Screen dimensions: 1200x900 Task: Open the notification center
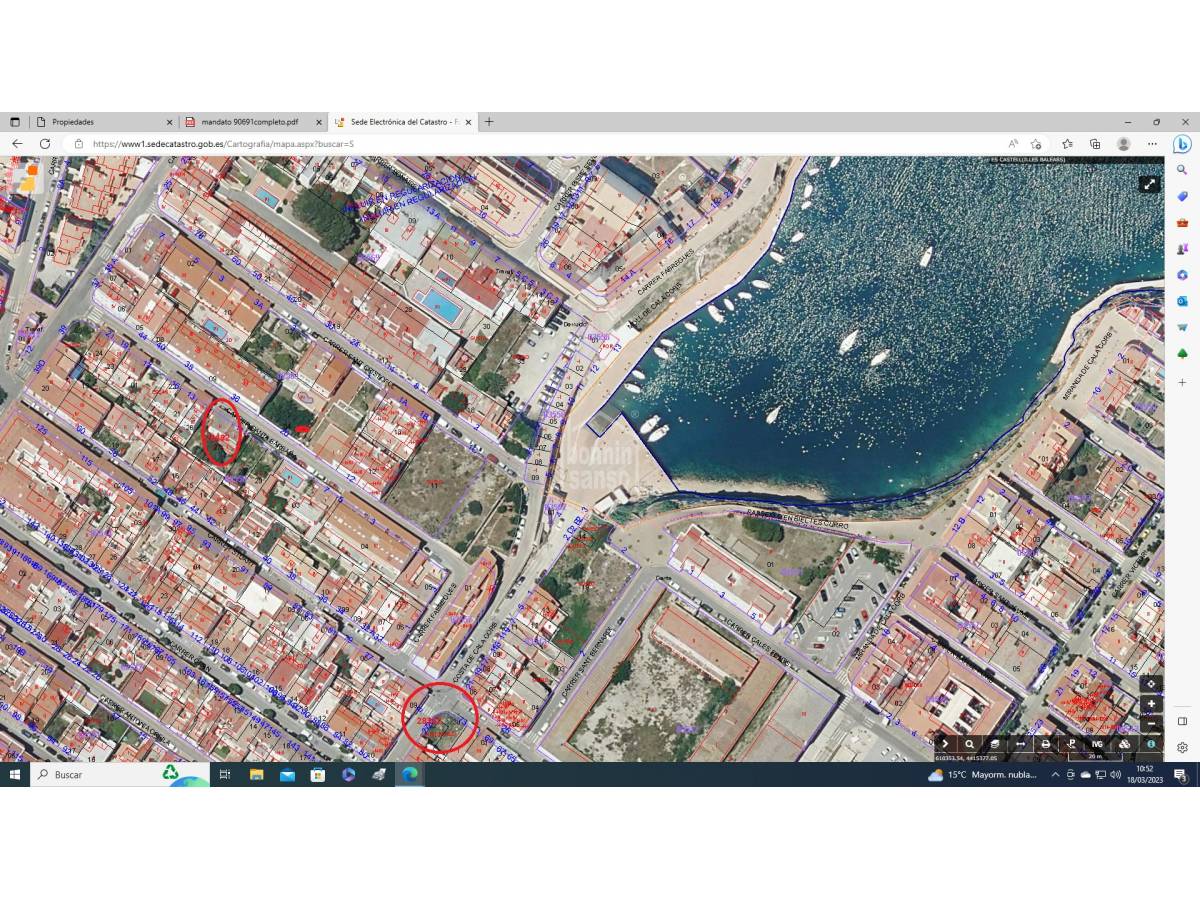click(x=1180, y=775)
